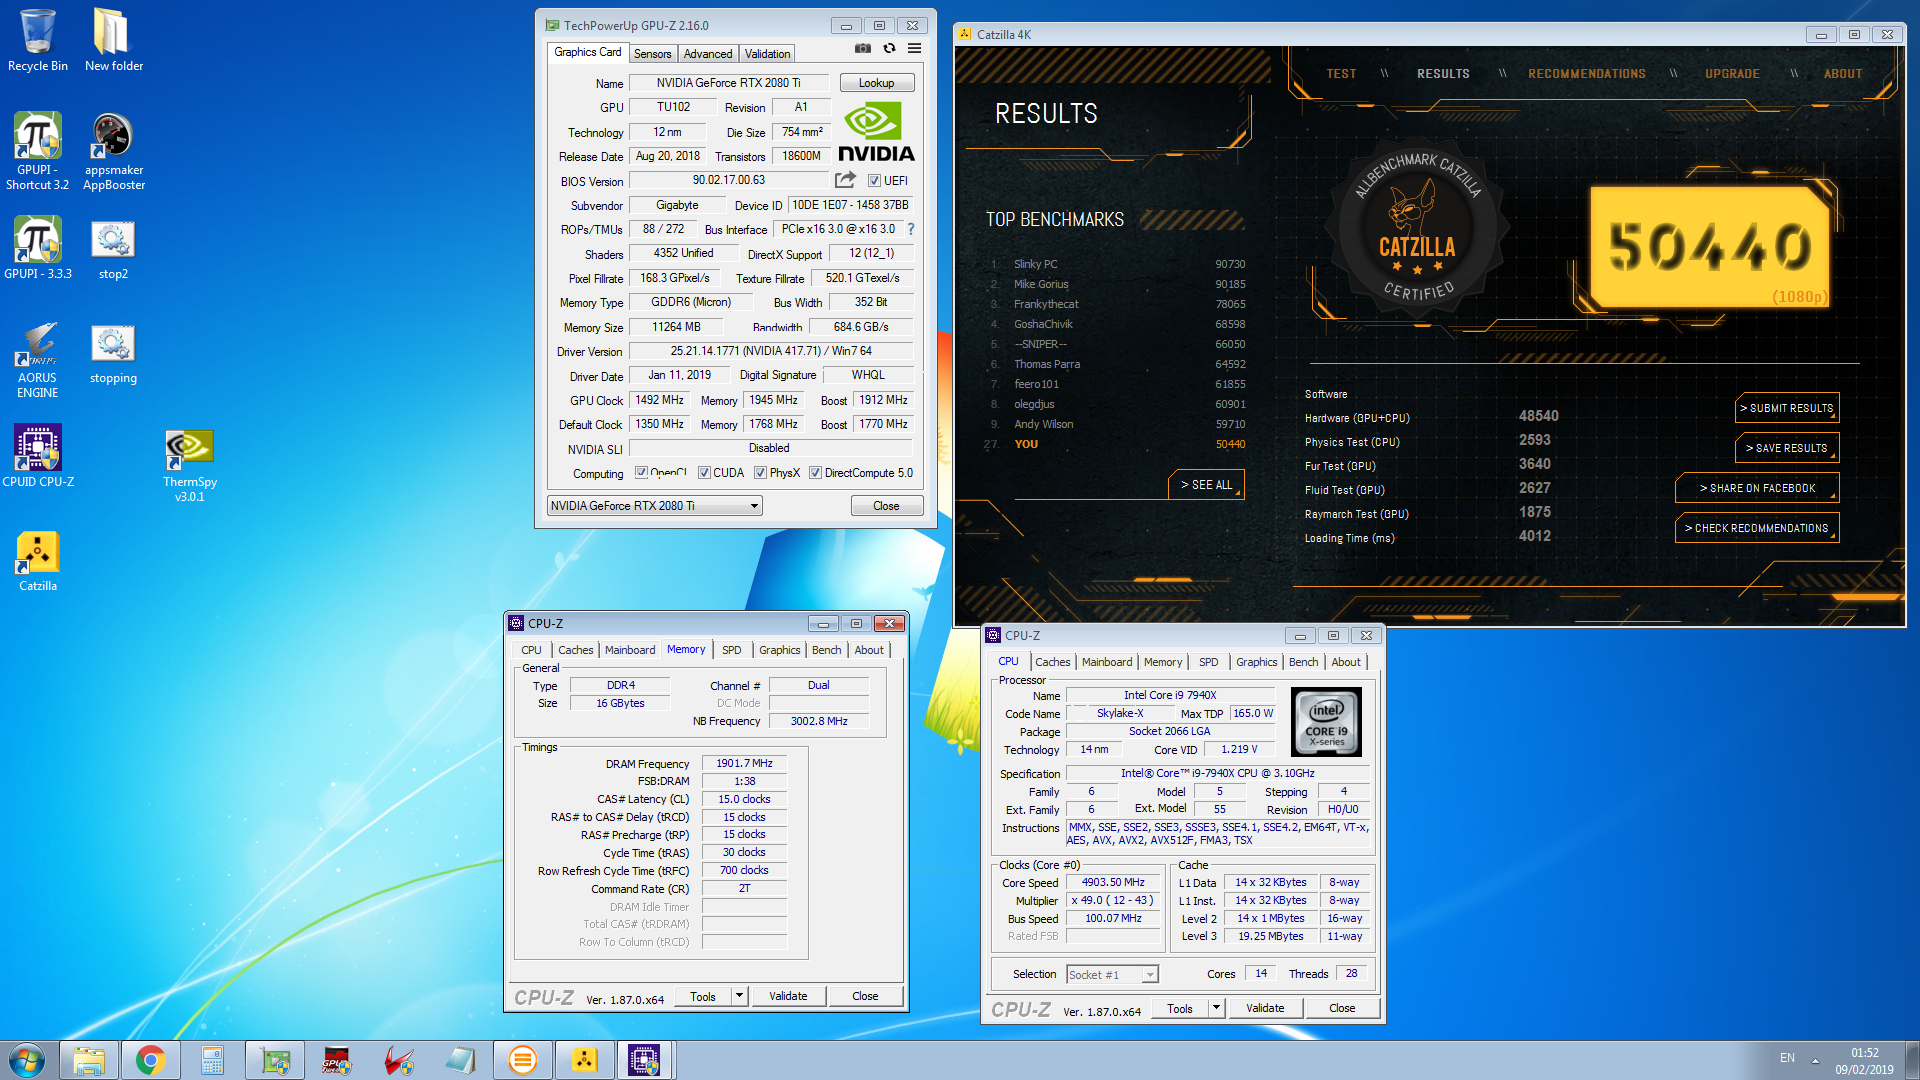1920x1080 pixels.
Task: Toggle the UEFI checkbox in GPU-Z
Action: point(874,181)
